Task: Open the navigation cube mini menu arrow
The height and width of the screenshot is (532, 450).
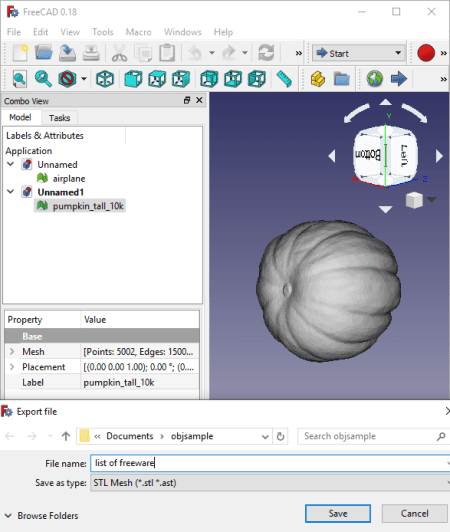Action: pos(431,200)
